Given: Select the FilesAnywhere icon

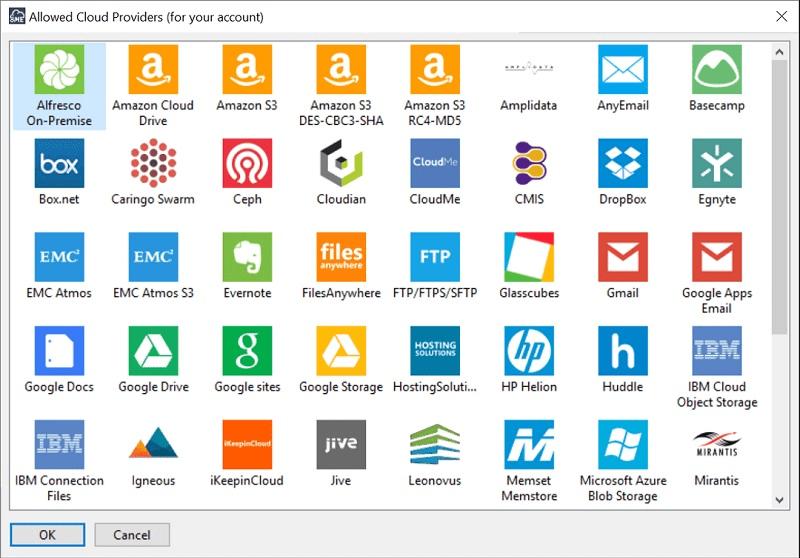Looking at the screenshot, I should pos(341,257).
